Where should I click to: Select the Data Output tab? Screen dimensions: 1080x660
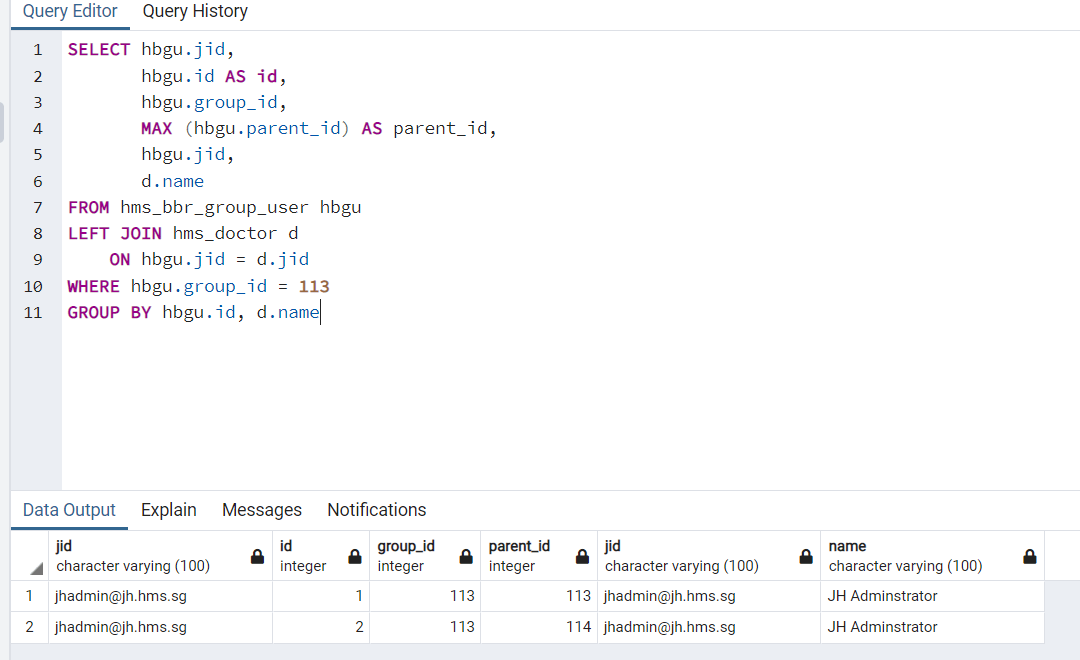point(68,510)
